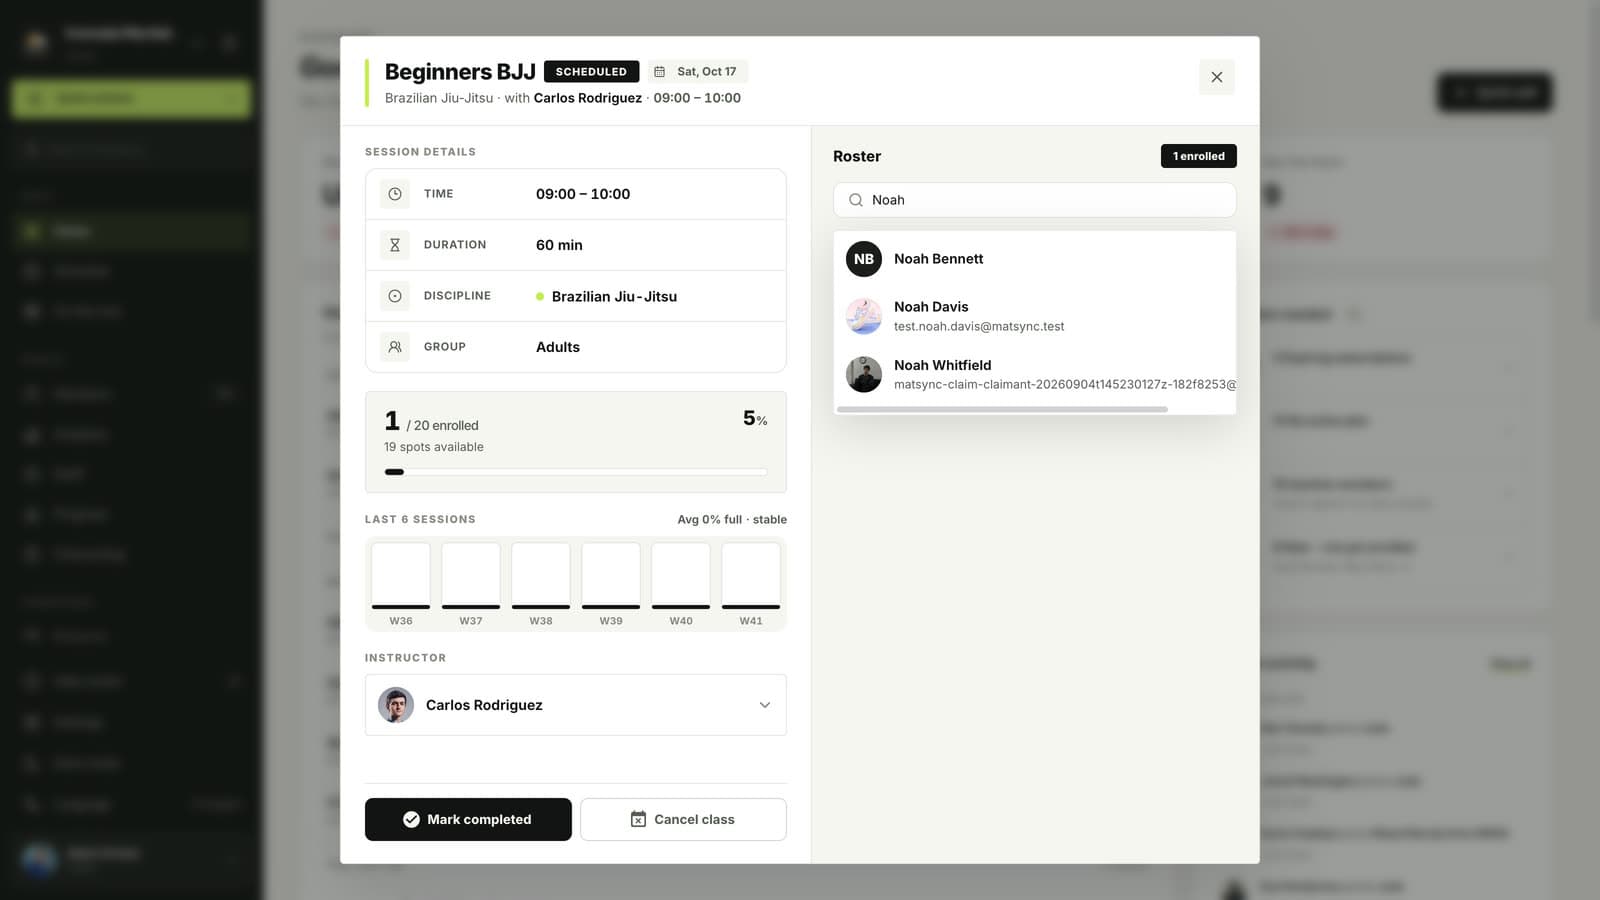This screenshot has height=900, width=1600.
Task: Click the Adults group value
Action: click(x=558, y=347)
